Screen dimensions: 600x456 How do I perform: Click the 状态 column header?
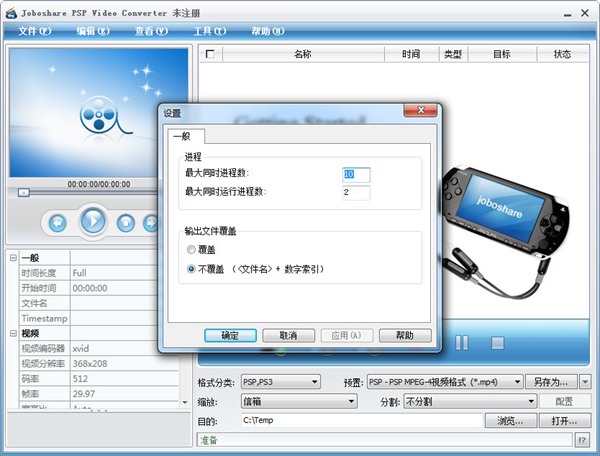(x=562, y=54)
